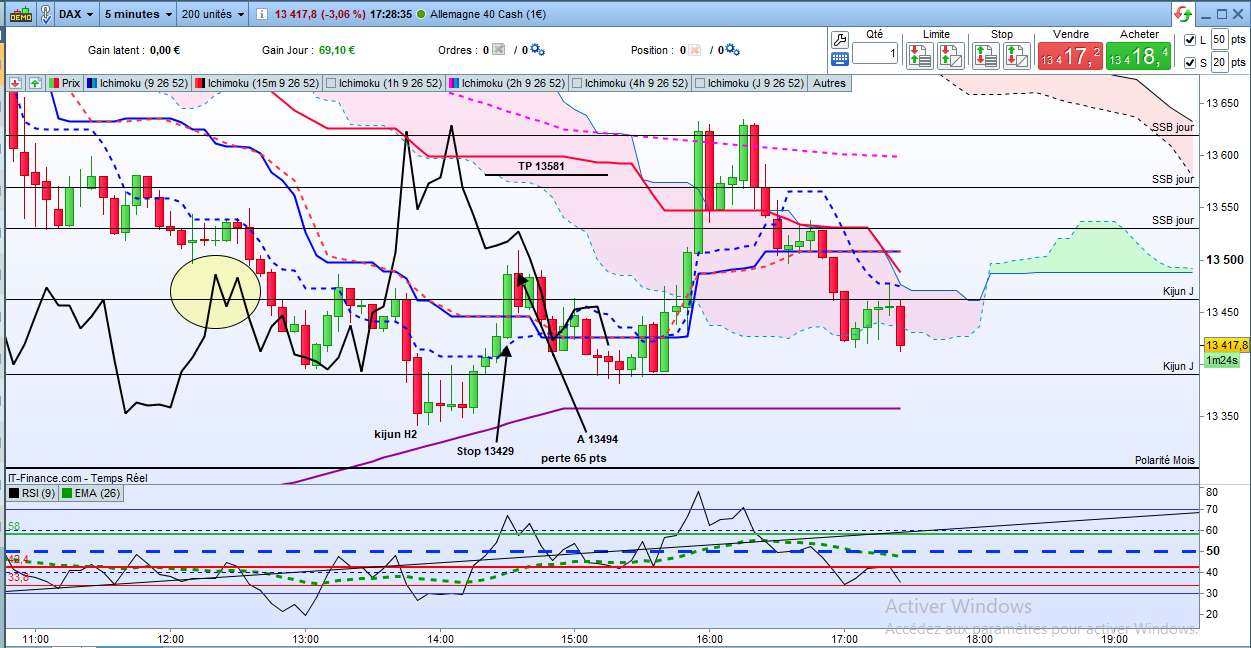Open trading settings with the wrench icon
This screenshot has height=648, width=1251.
[840, 40]
